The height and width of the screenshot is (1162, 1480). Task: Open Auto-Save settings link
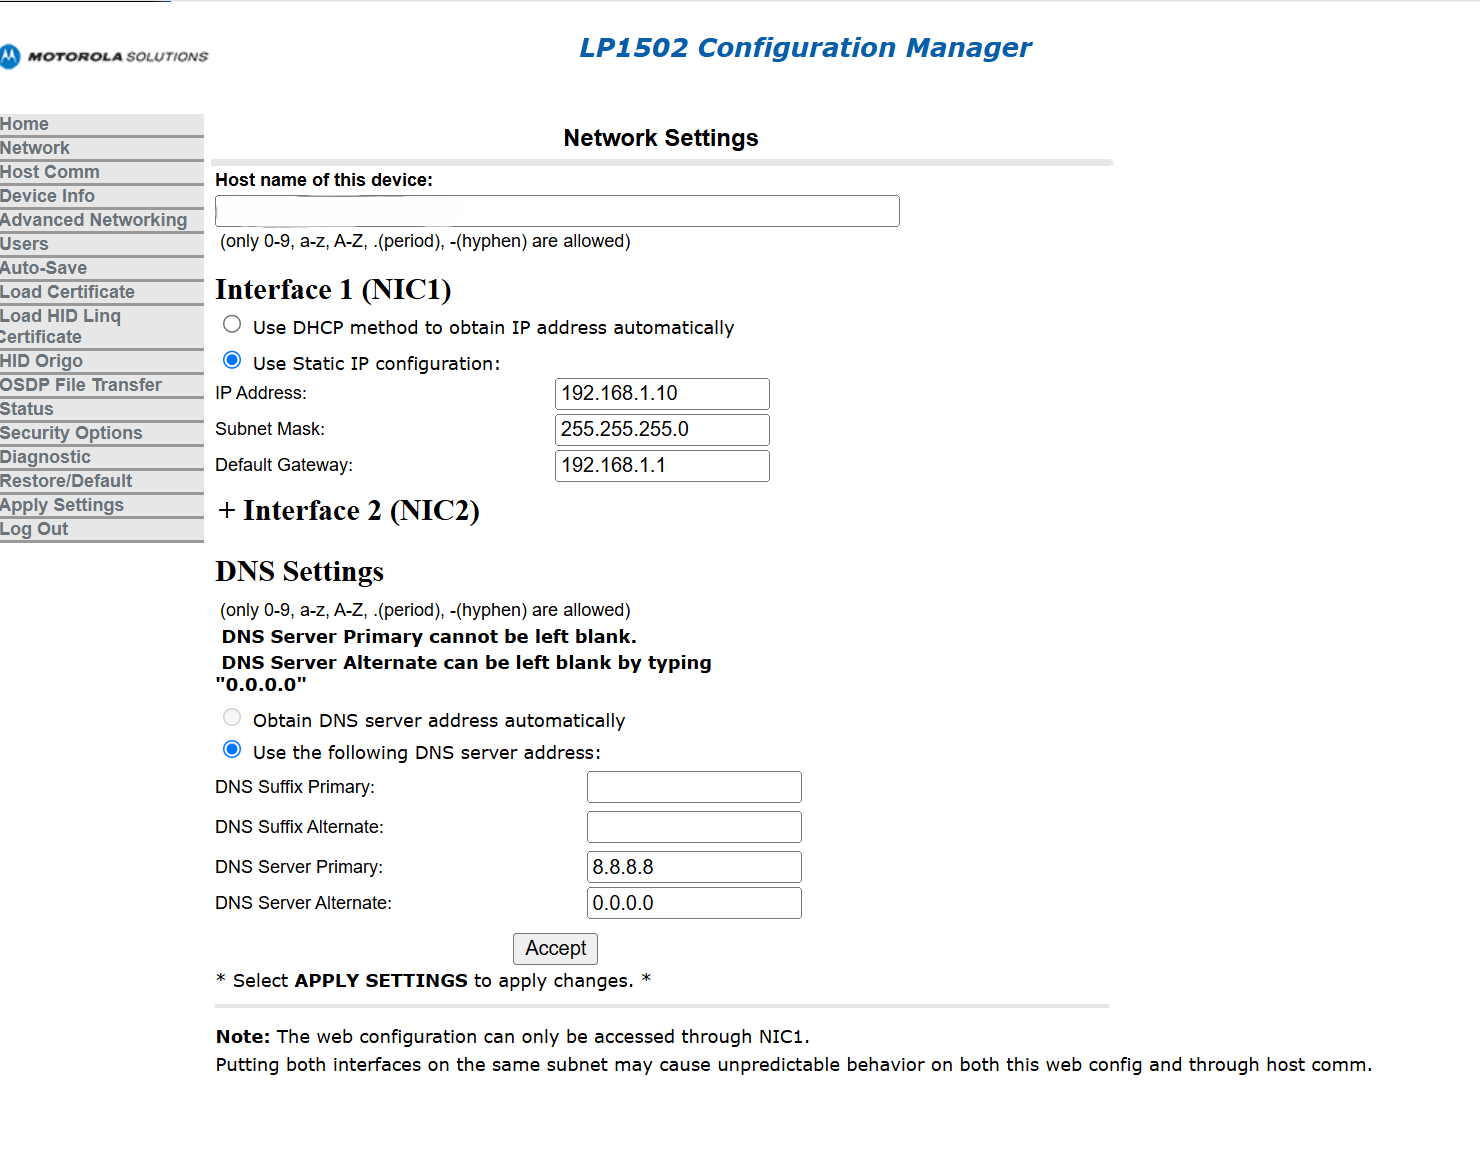43,268
